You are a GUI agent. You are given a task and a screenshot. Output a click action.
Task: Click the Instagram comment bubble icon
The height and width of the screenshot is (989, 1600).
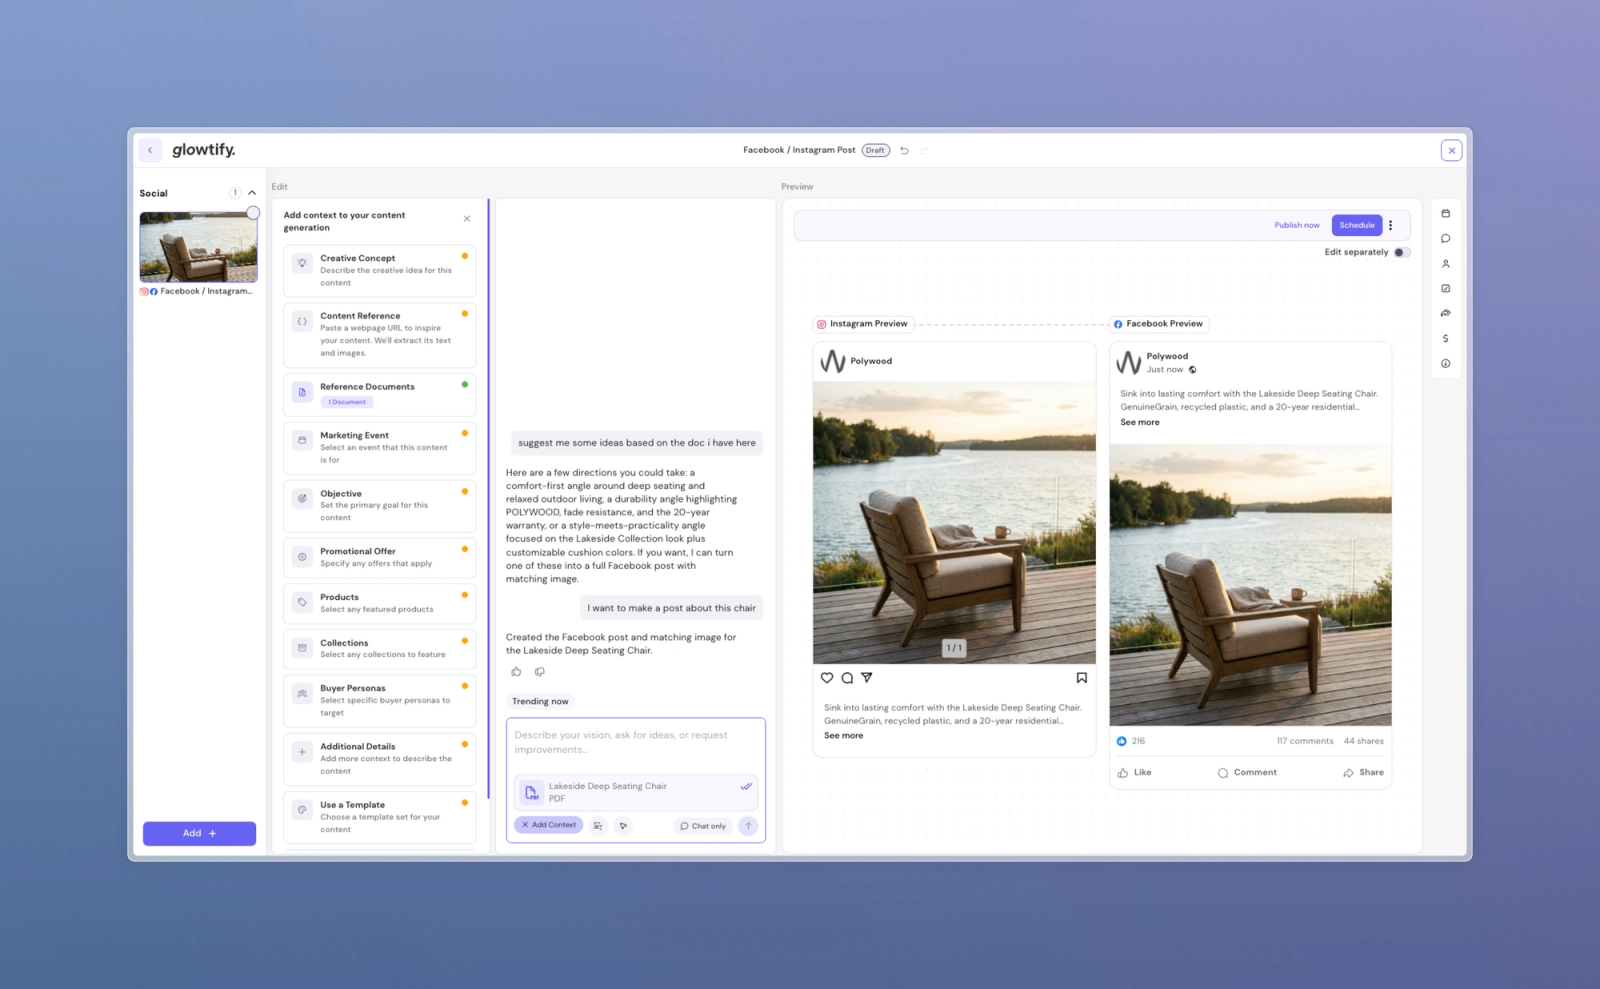(x=847, y=678)
